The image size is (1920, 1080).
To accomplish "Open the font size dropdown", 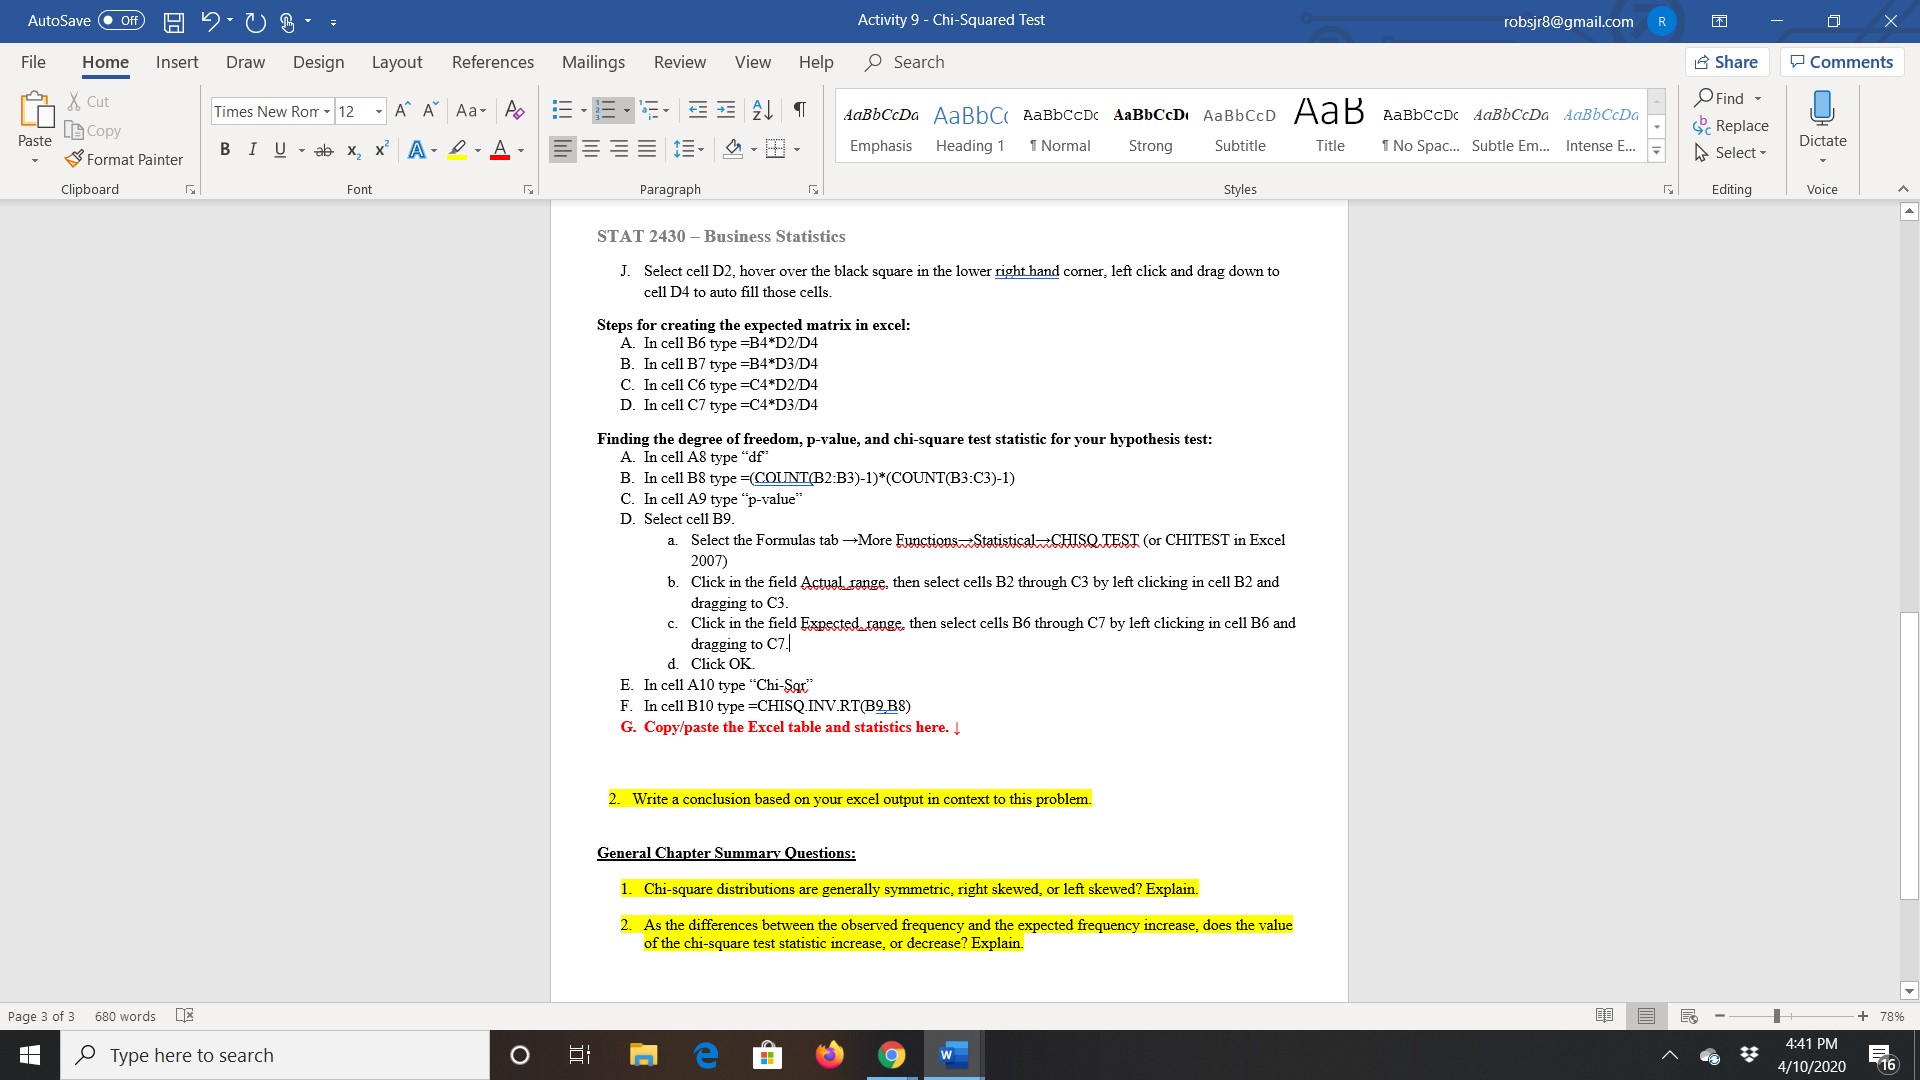I will pos(379,111).
